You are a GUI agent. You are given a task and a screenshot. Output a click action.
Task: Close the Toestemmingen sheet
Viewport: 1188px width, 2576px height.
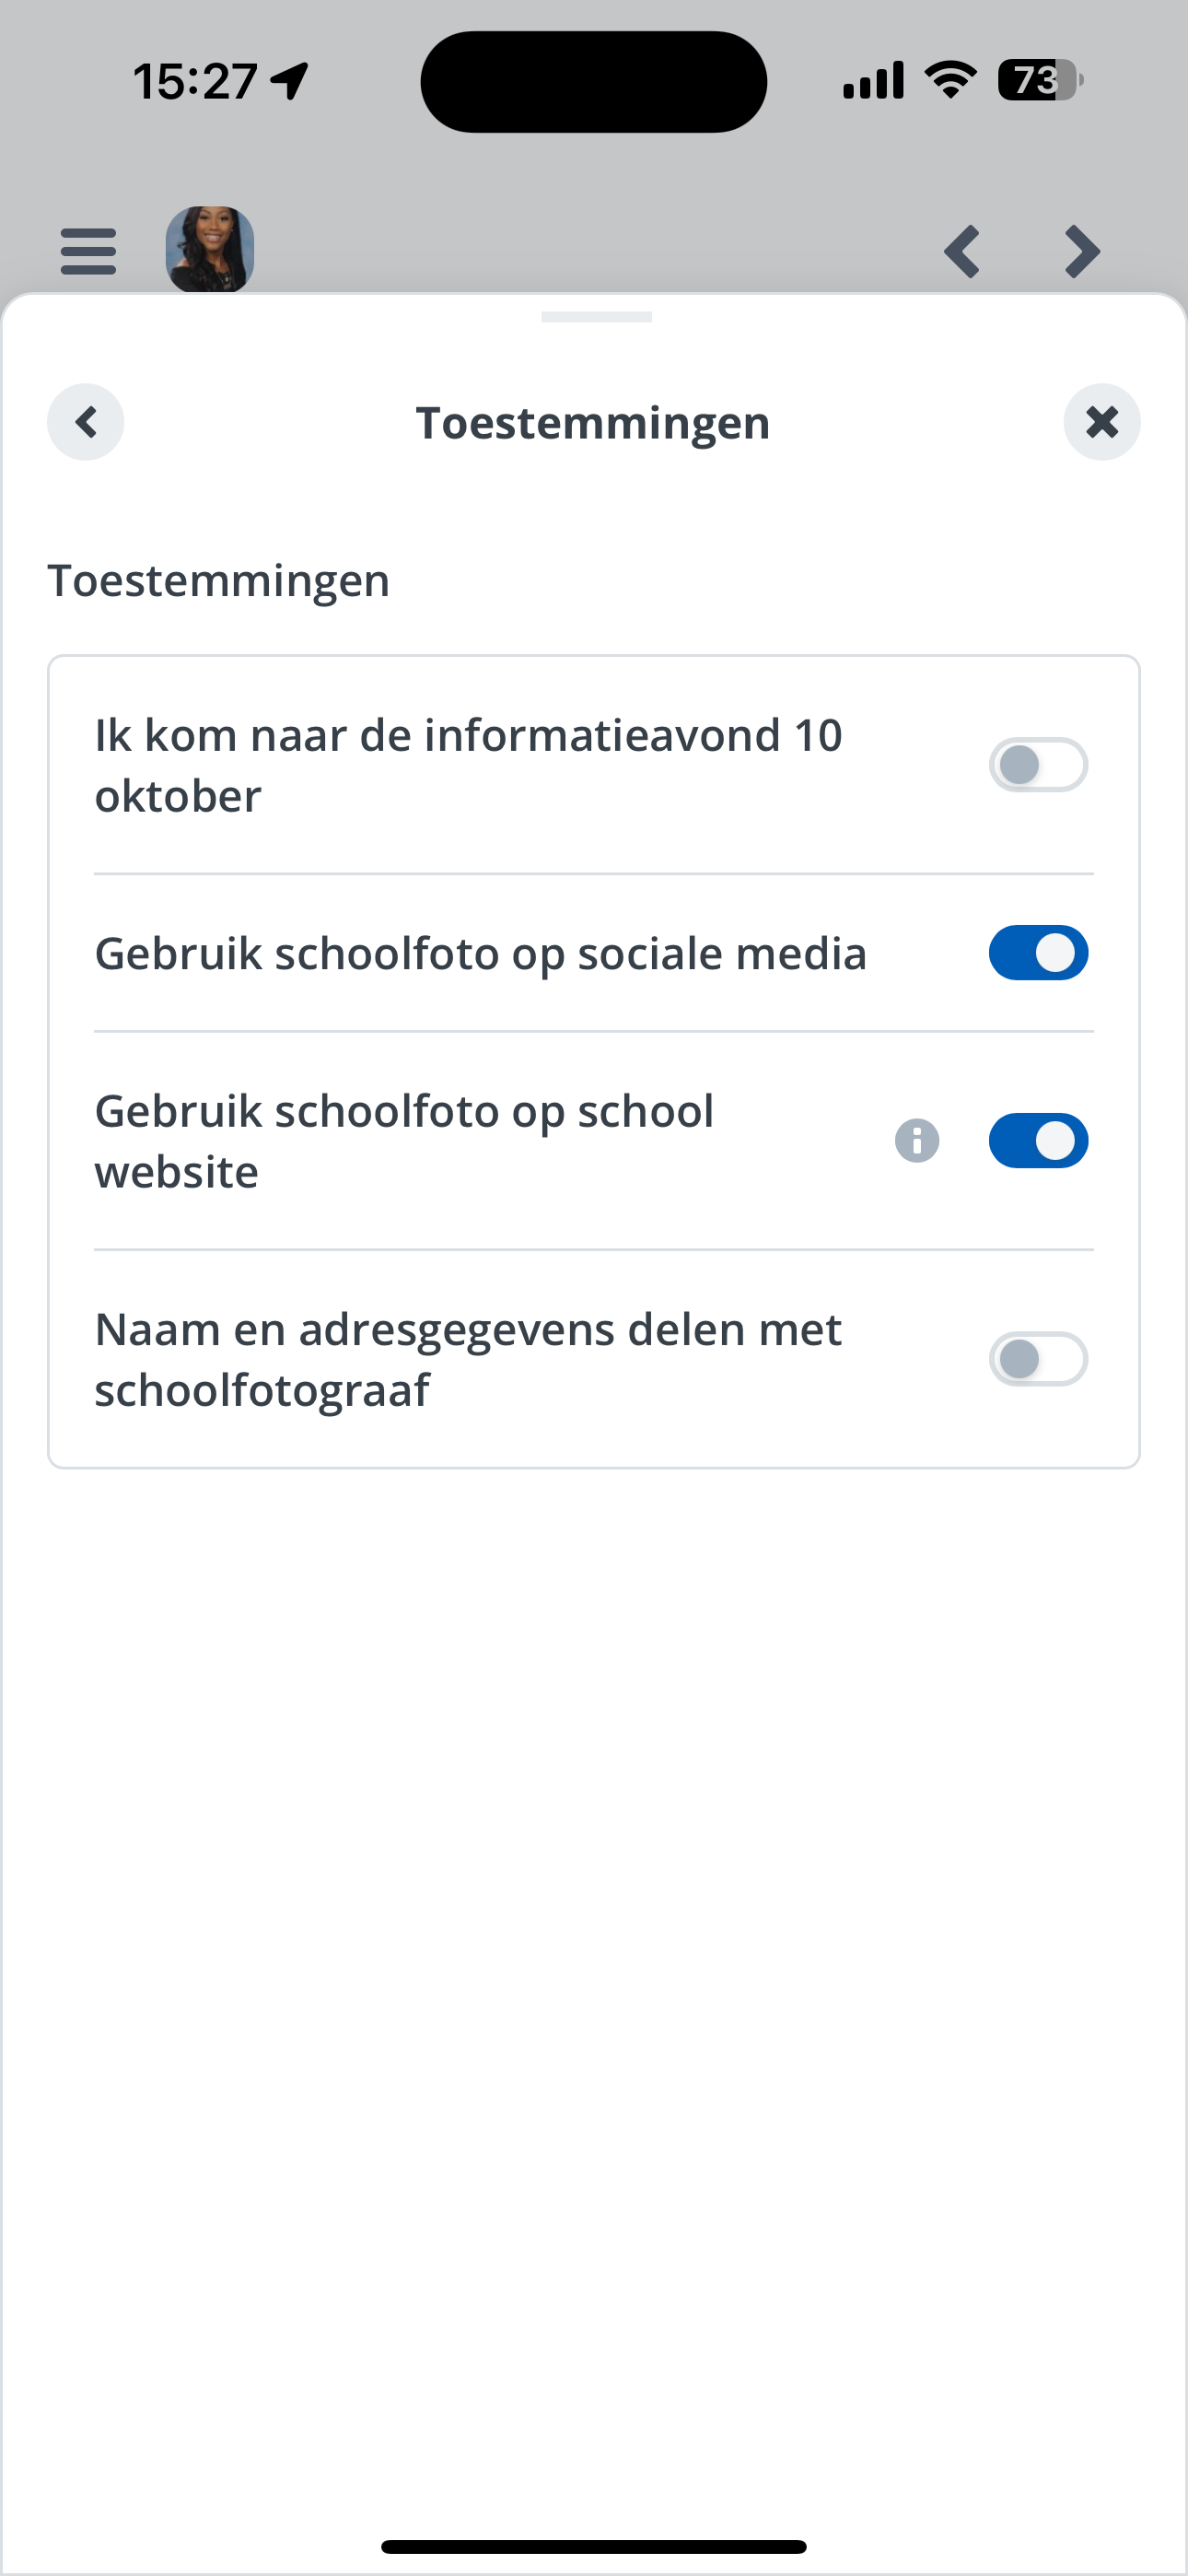coord(1102,422)
